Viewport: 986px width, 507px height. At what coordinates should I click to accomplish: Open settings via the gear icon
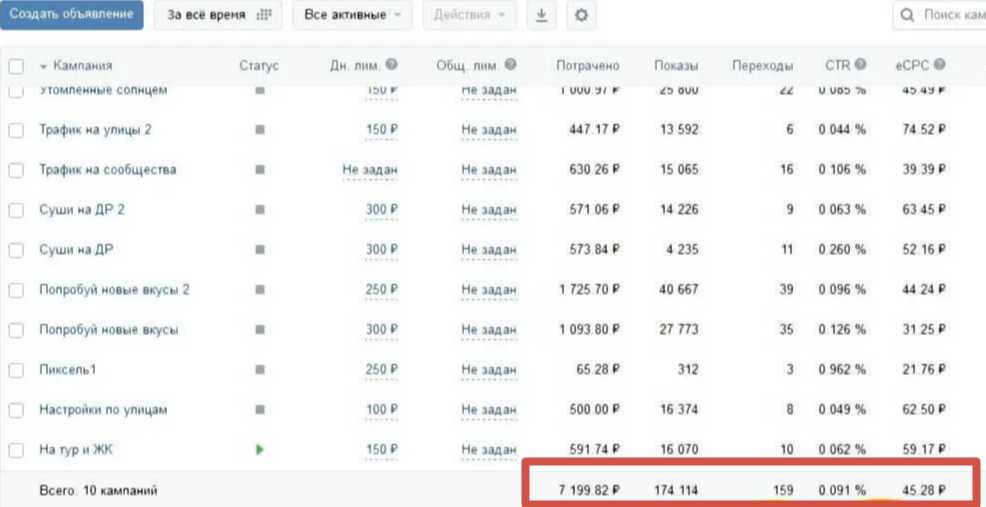[581, 16]
